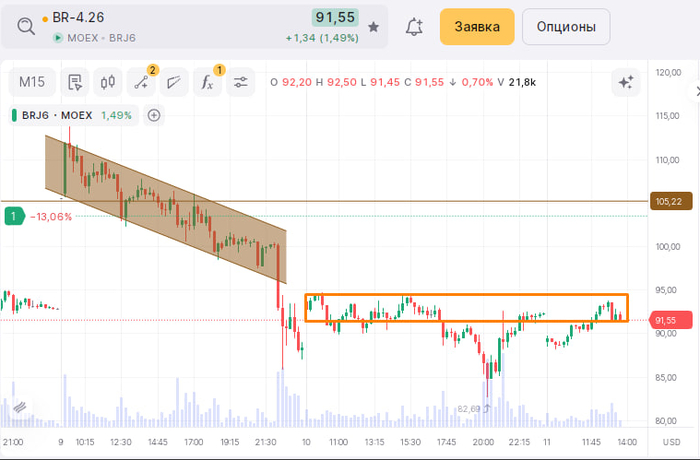Click the green position marker labeled 1
The width and height of the screenshot is (700, 460).
pos(13,215)
